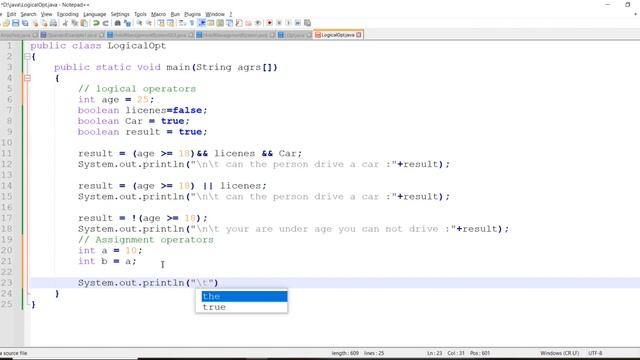Paste from clipboard with the Paste icon
Viewport: 640px width, 360px height.
click(x=84, y=23)
